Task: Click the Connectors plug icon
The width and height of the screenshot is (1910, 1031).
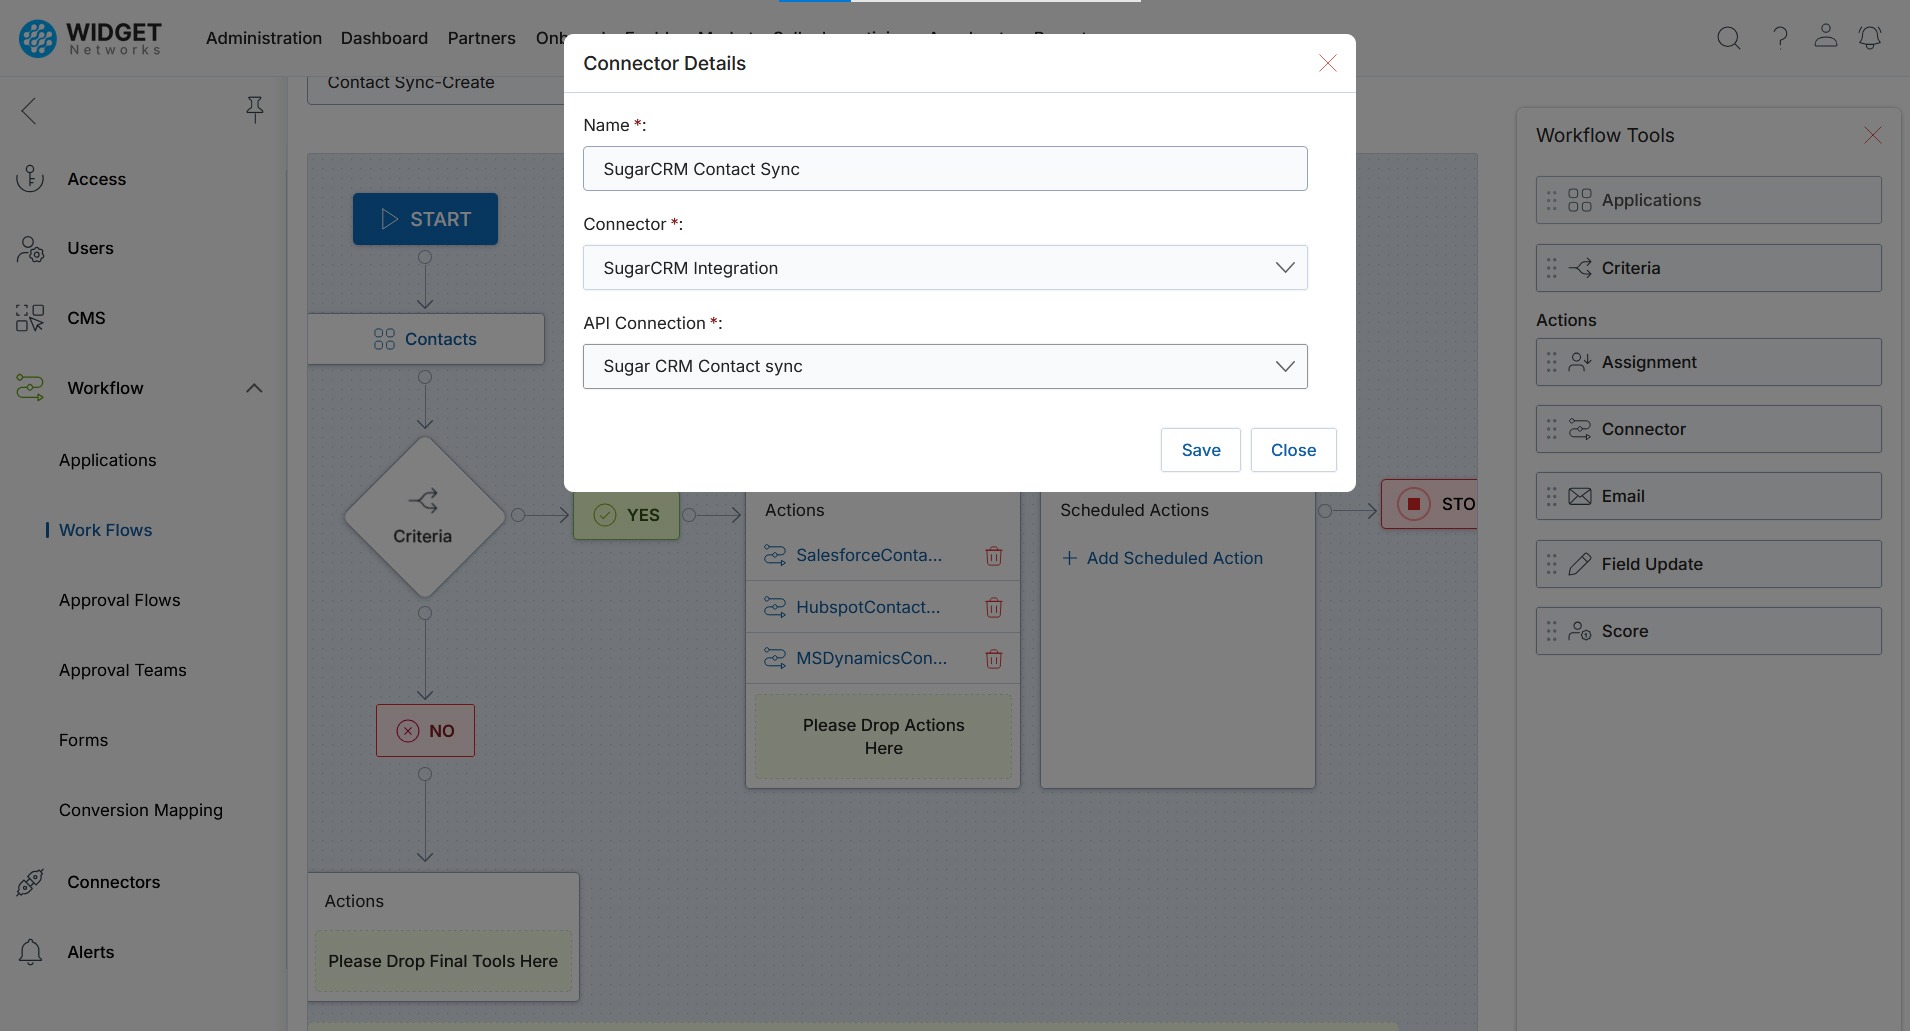Action: [30, 882]
